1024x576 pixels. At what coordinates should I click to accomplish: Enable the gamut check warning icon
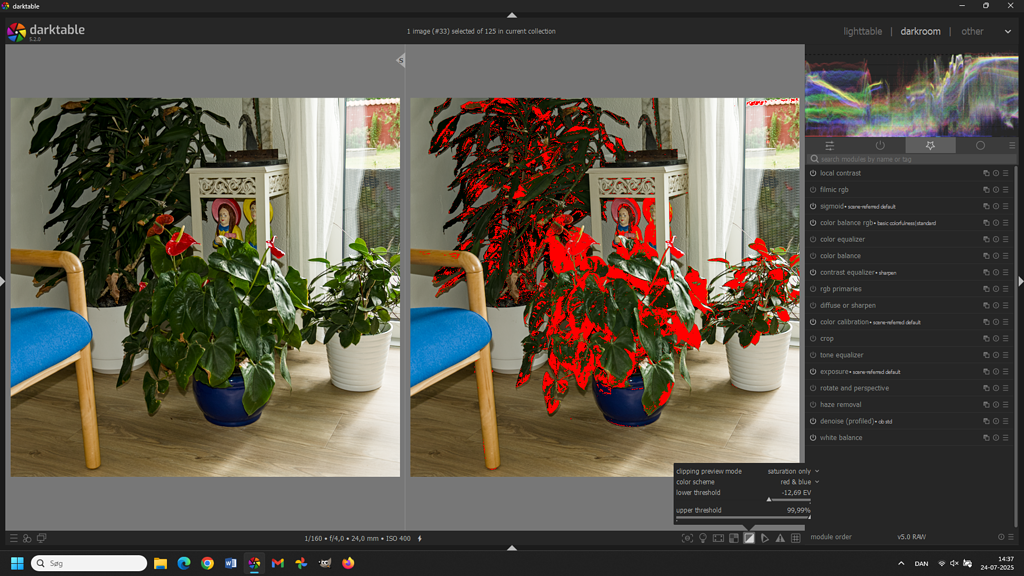click(778, 538)
